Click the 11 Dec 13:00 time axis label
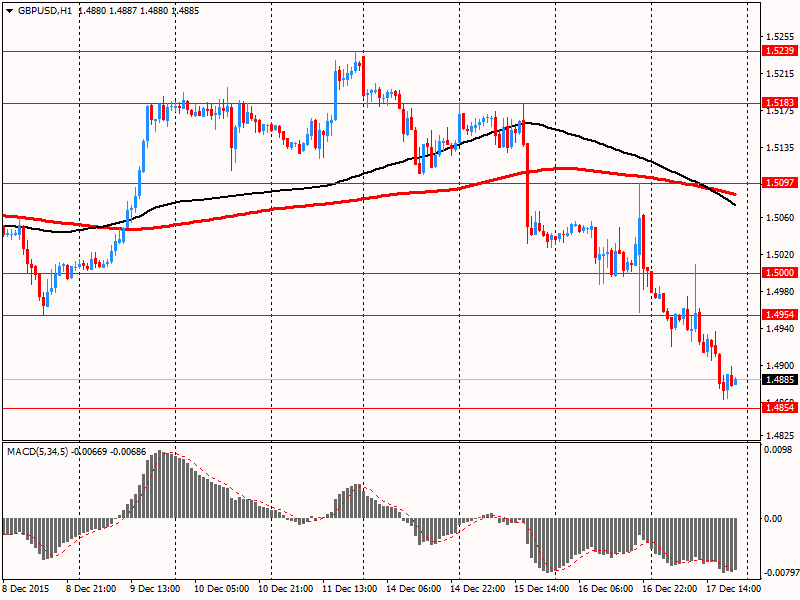This screenshot has height=600, width=800. tap(349, 588)
